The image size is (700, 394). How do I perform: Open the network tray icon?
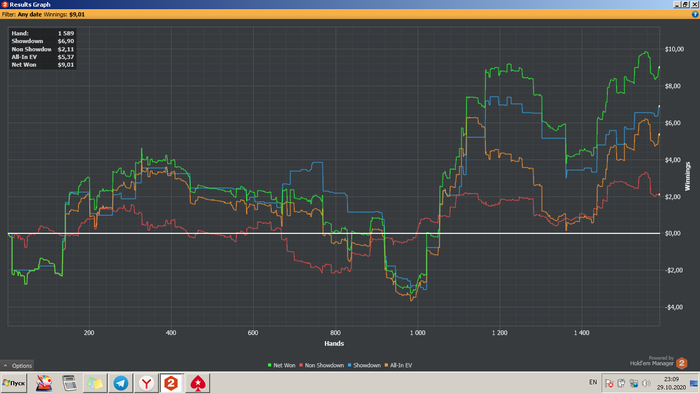pyautogui.click(x=633, y=383)
